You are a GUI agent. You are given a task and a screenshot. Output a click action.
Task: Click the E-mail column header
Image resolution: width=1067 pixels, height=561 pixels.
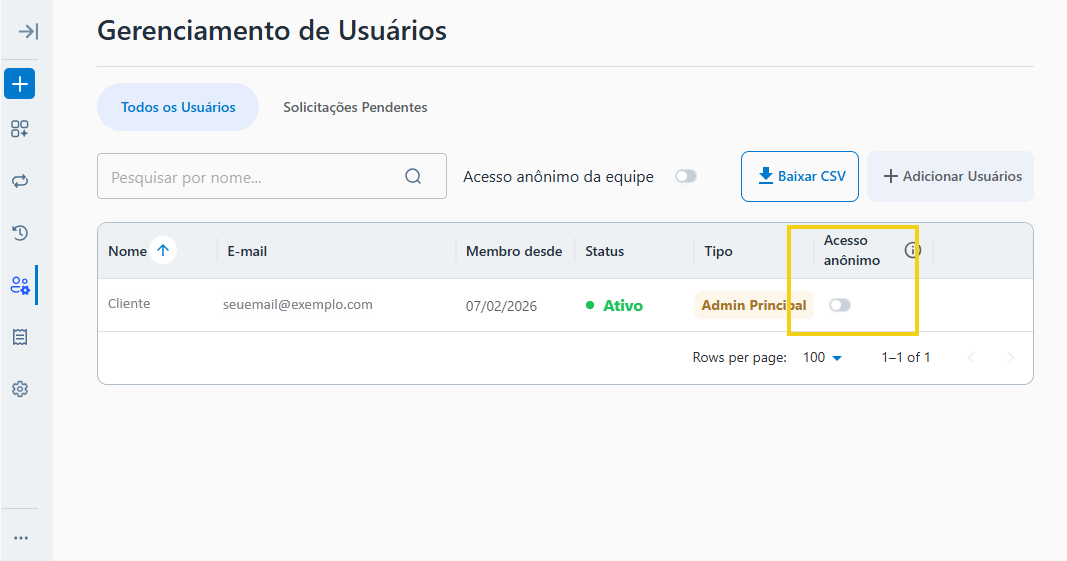click(x=247, y=251)
